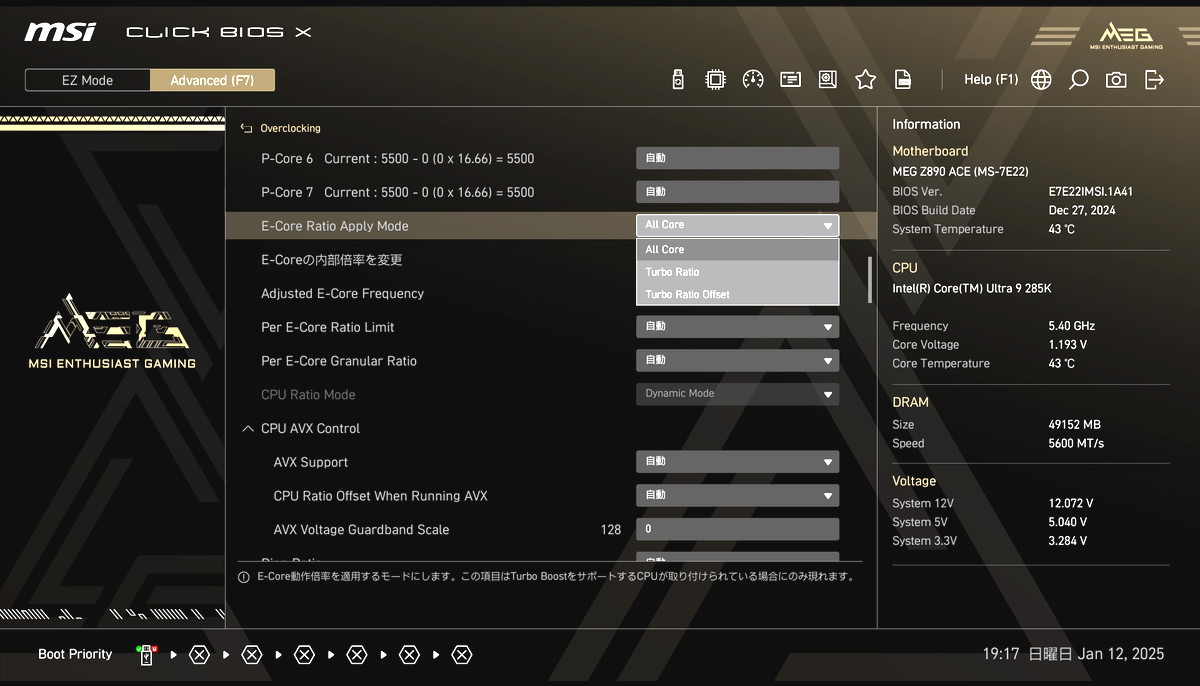This screenshot has height=686, width=1200.
Task: Take screenshot with the camera icon
Action: (1116, 80)
